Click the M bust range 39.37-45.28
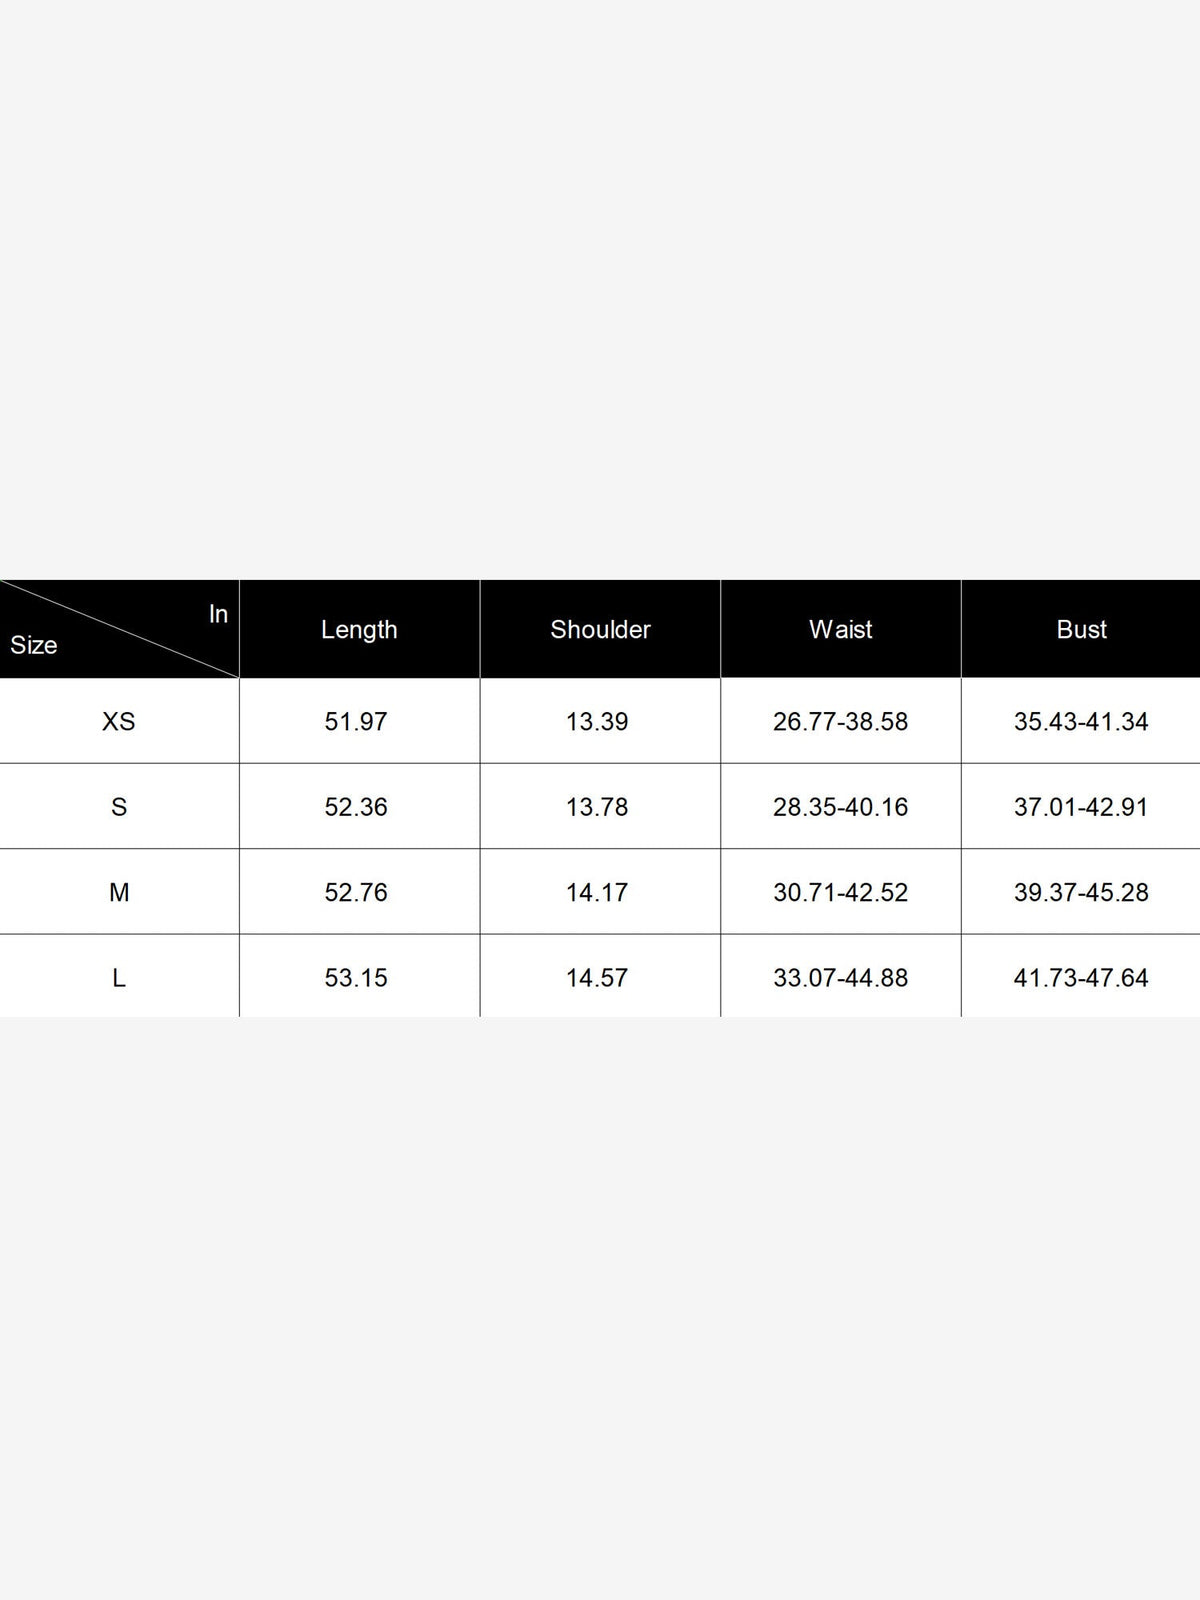 tap(1081, 892)
